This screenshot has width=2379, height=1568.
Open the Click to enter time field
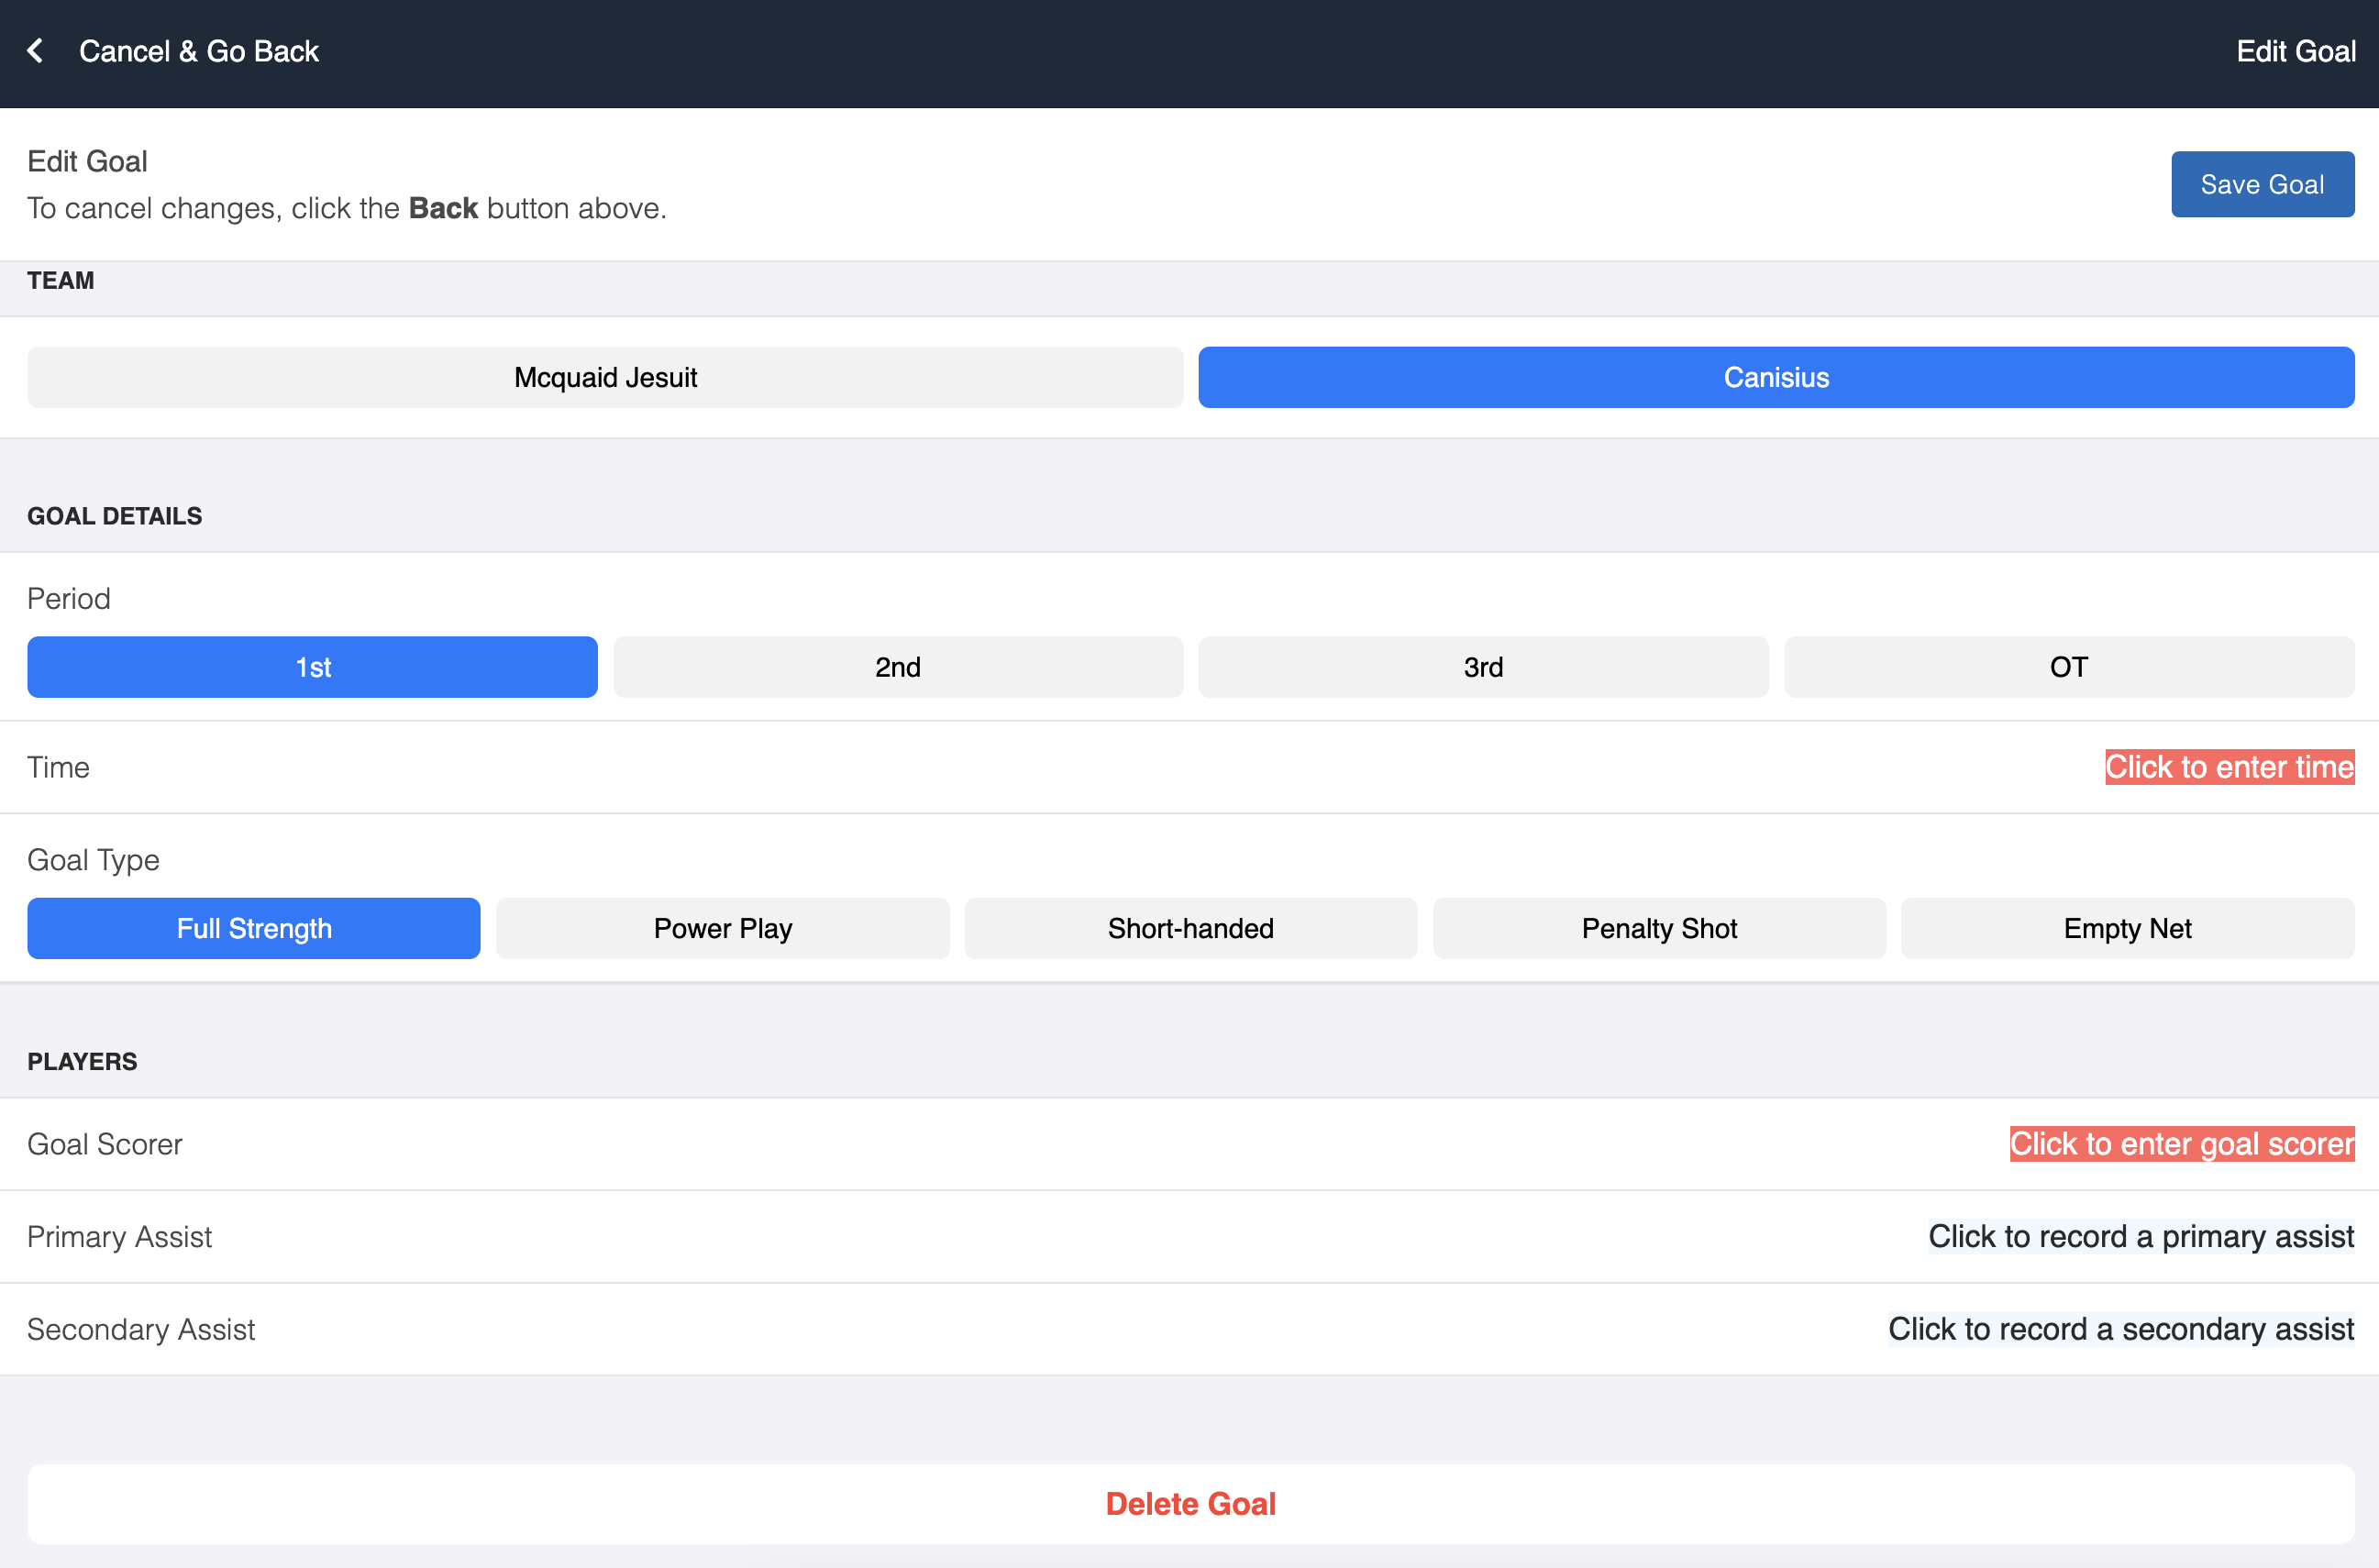click(x=2228, y=767)
